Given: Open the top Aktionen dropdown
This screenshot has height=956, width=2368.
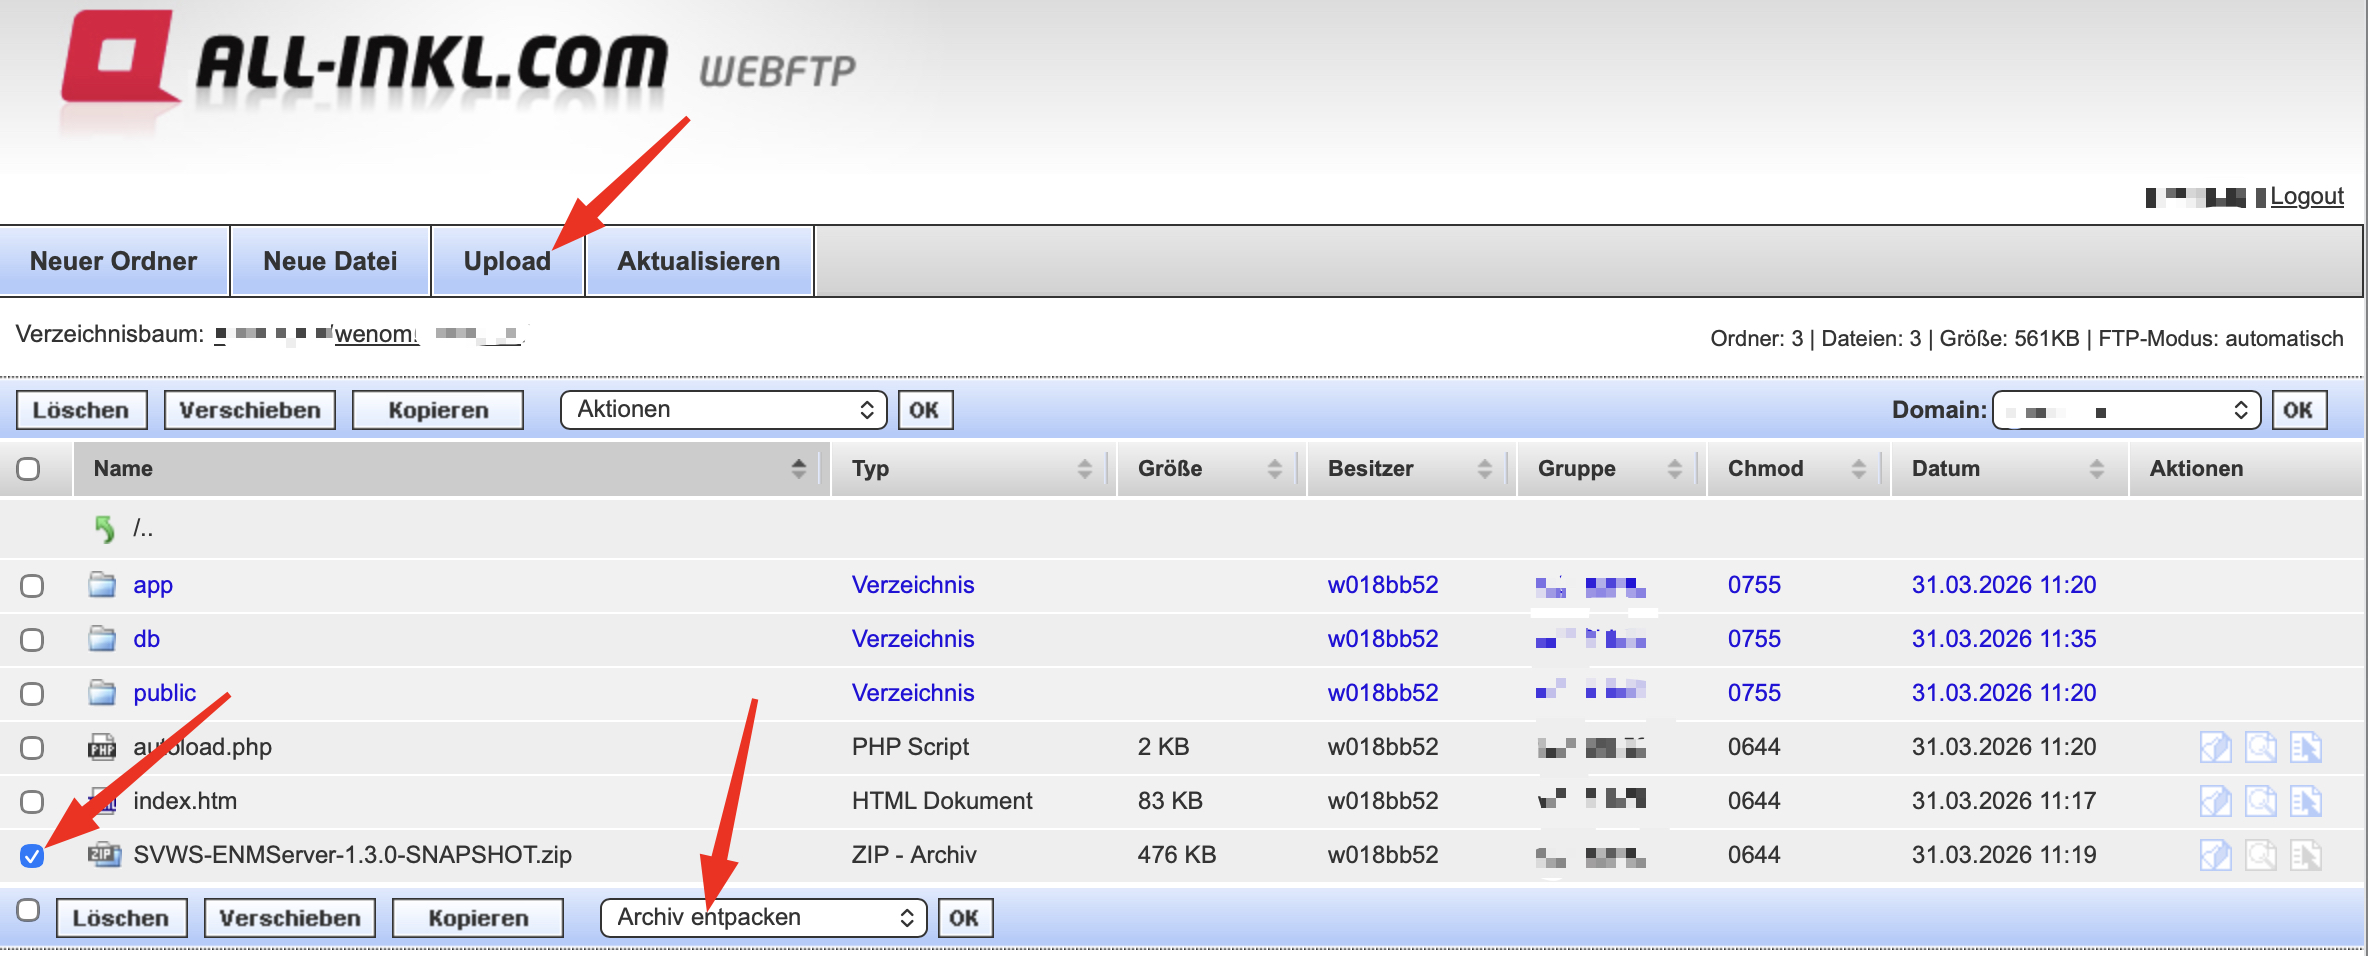Looking at the screenshot, I should pyautogui.click(x=723, y=410).
